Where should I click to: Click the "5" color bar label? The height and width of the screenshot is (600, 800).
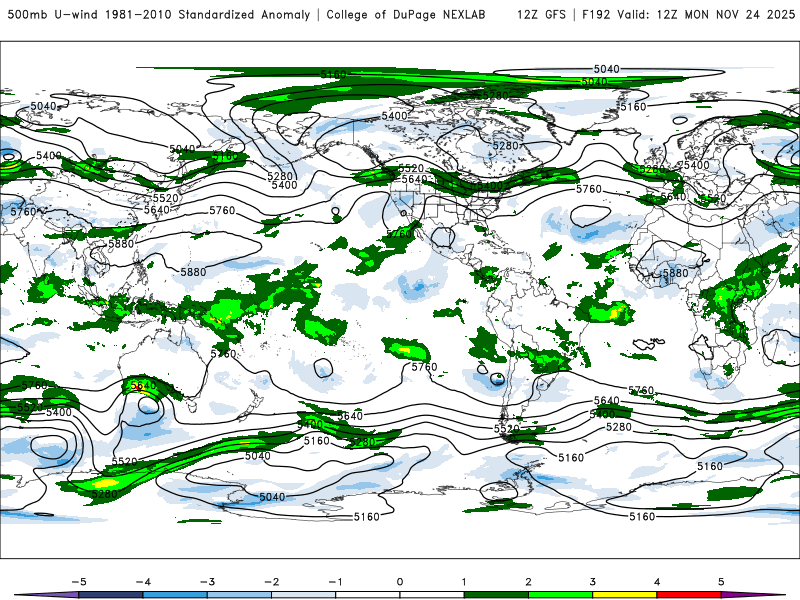point(721,582)
